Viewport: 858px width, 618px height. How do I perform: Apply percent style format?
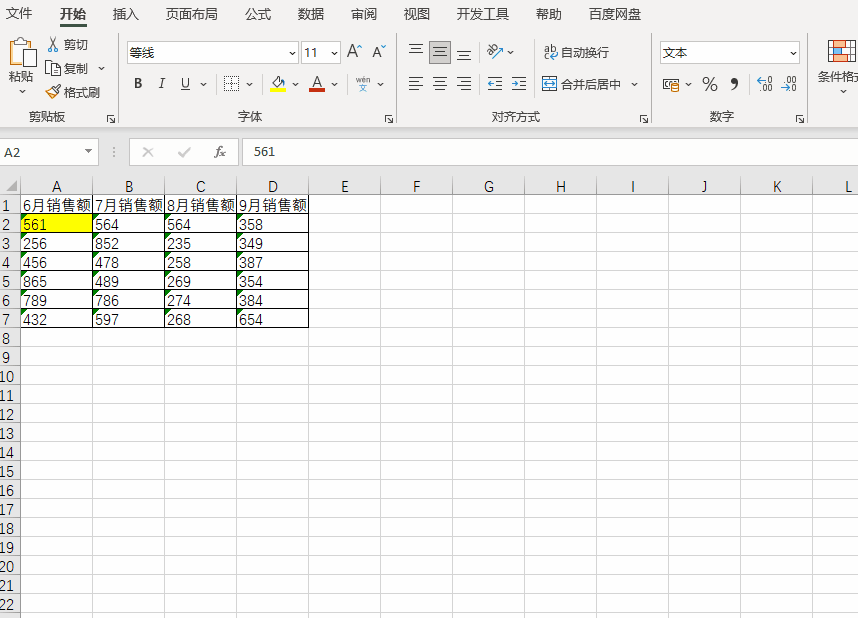pyautogui.click(x=710, y=84)
